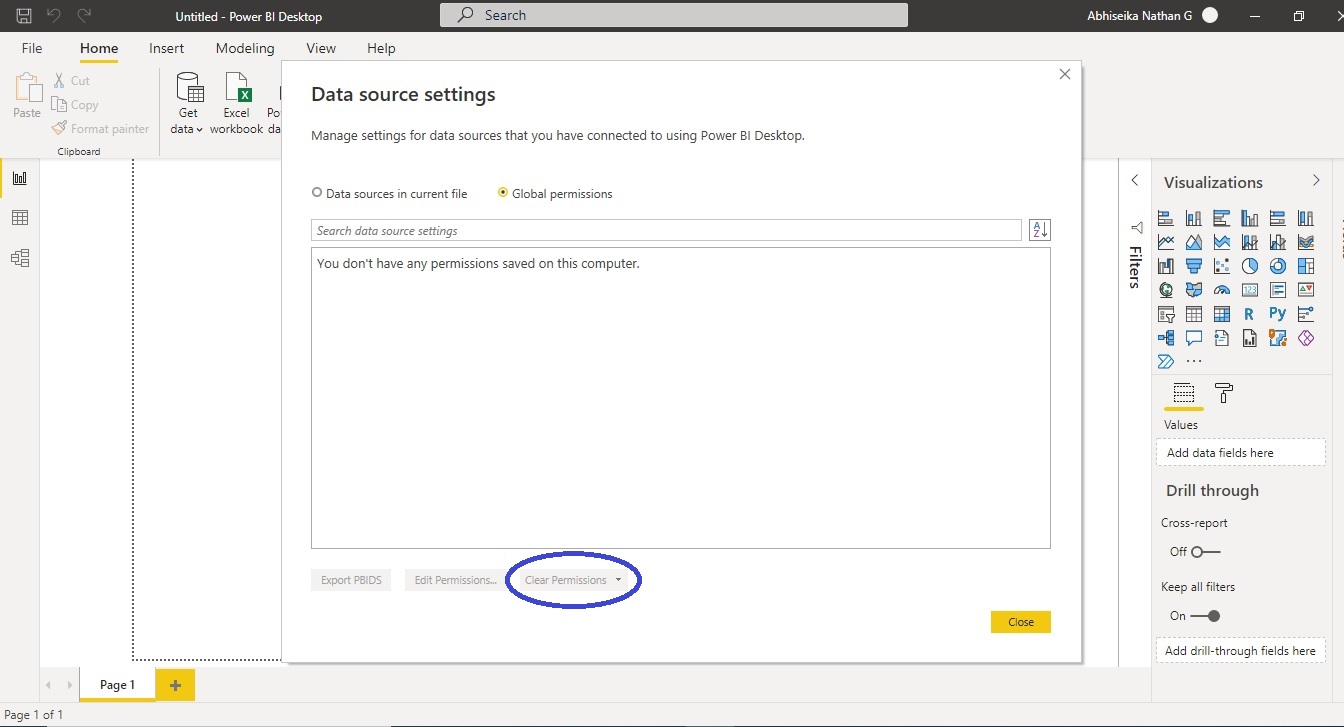Viewport: 1344px width, 727px height.
Task: Switch to Data view in sidebar
Action: 20,218
